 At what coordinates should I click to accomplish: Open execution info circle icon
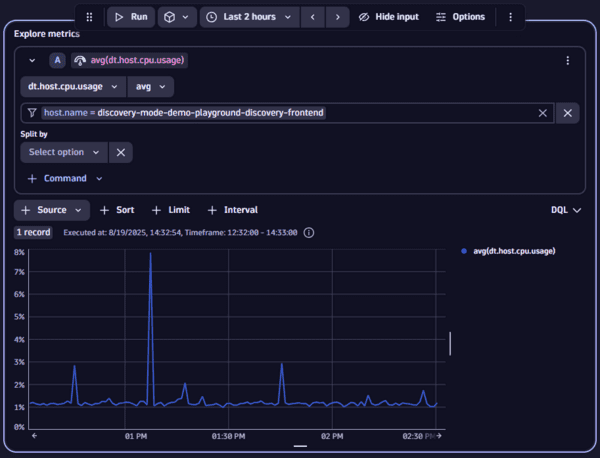pos(309,233)
